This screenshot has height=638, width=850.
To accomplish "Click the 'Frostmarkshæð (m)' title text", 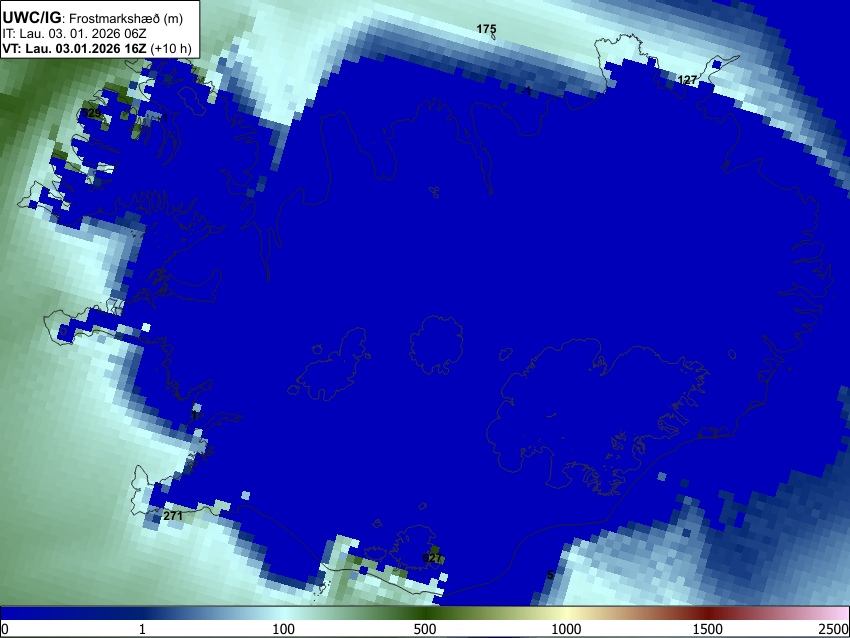I will pos(126,18).
